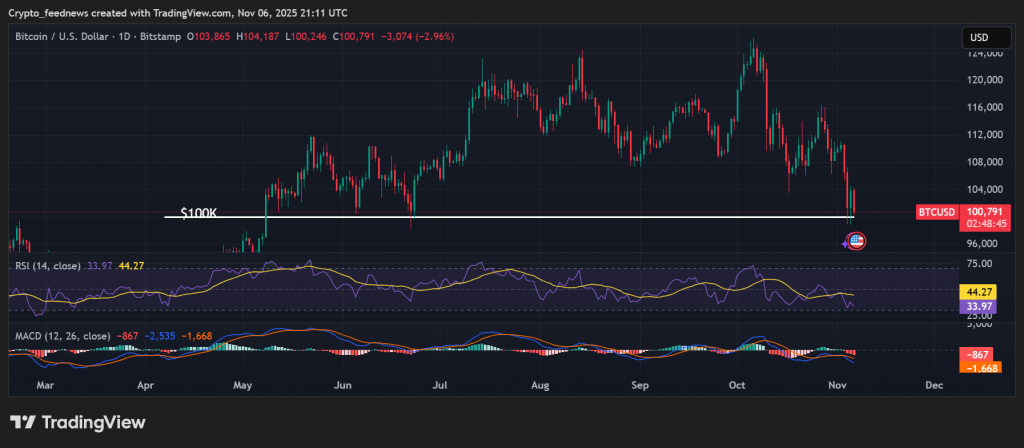Click the change −3,074 (−2.96%)
The image size is (1024, 448).
[x=417, y=37]
